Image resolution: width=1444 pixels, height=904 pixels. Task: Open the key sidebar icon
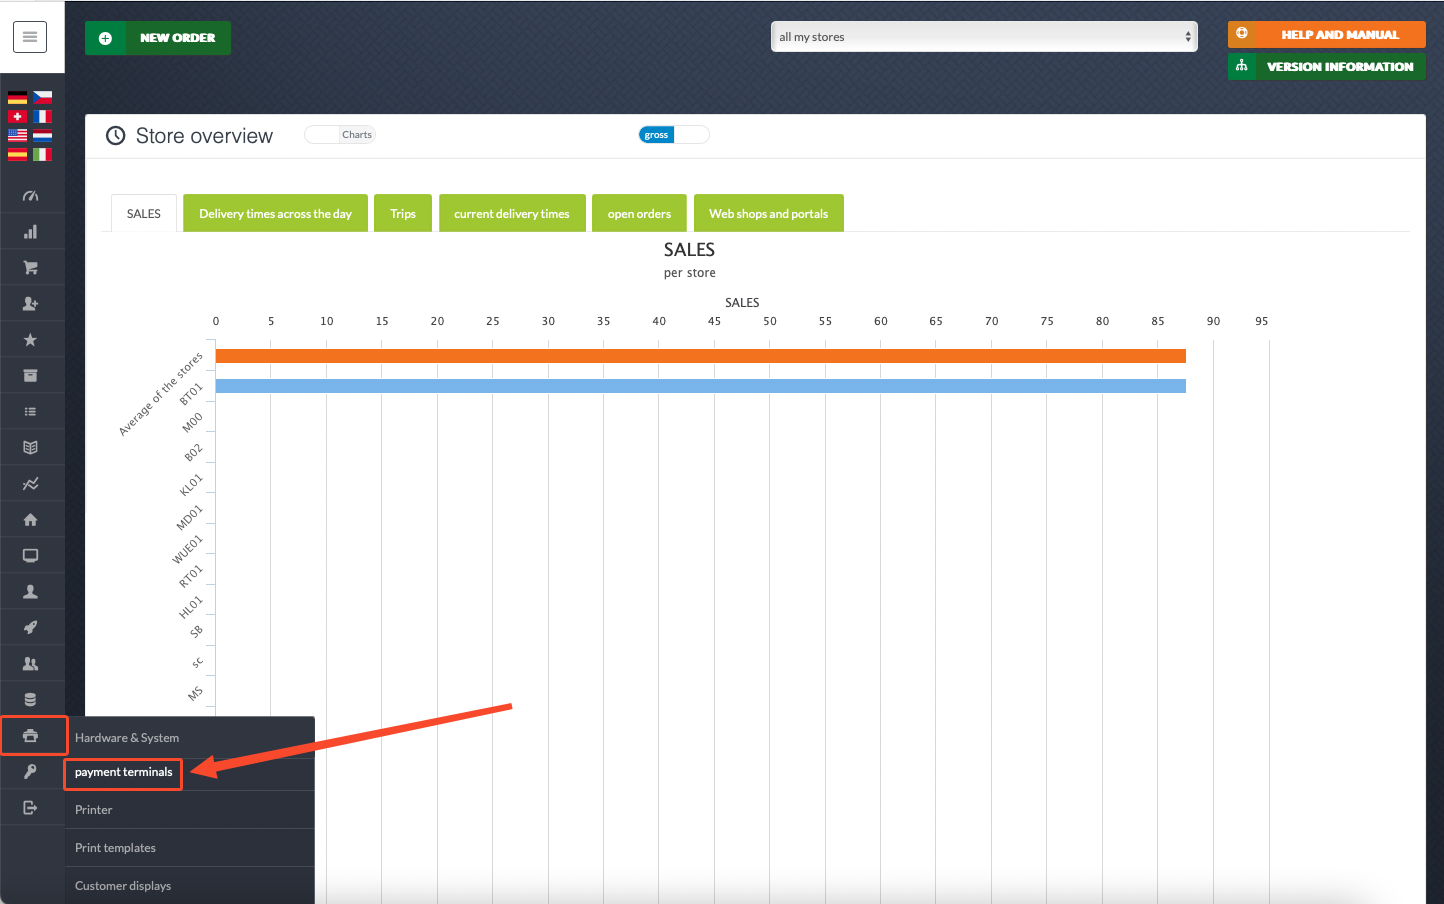click(31, 772)
